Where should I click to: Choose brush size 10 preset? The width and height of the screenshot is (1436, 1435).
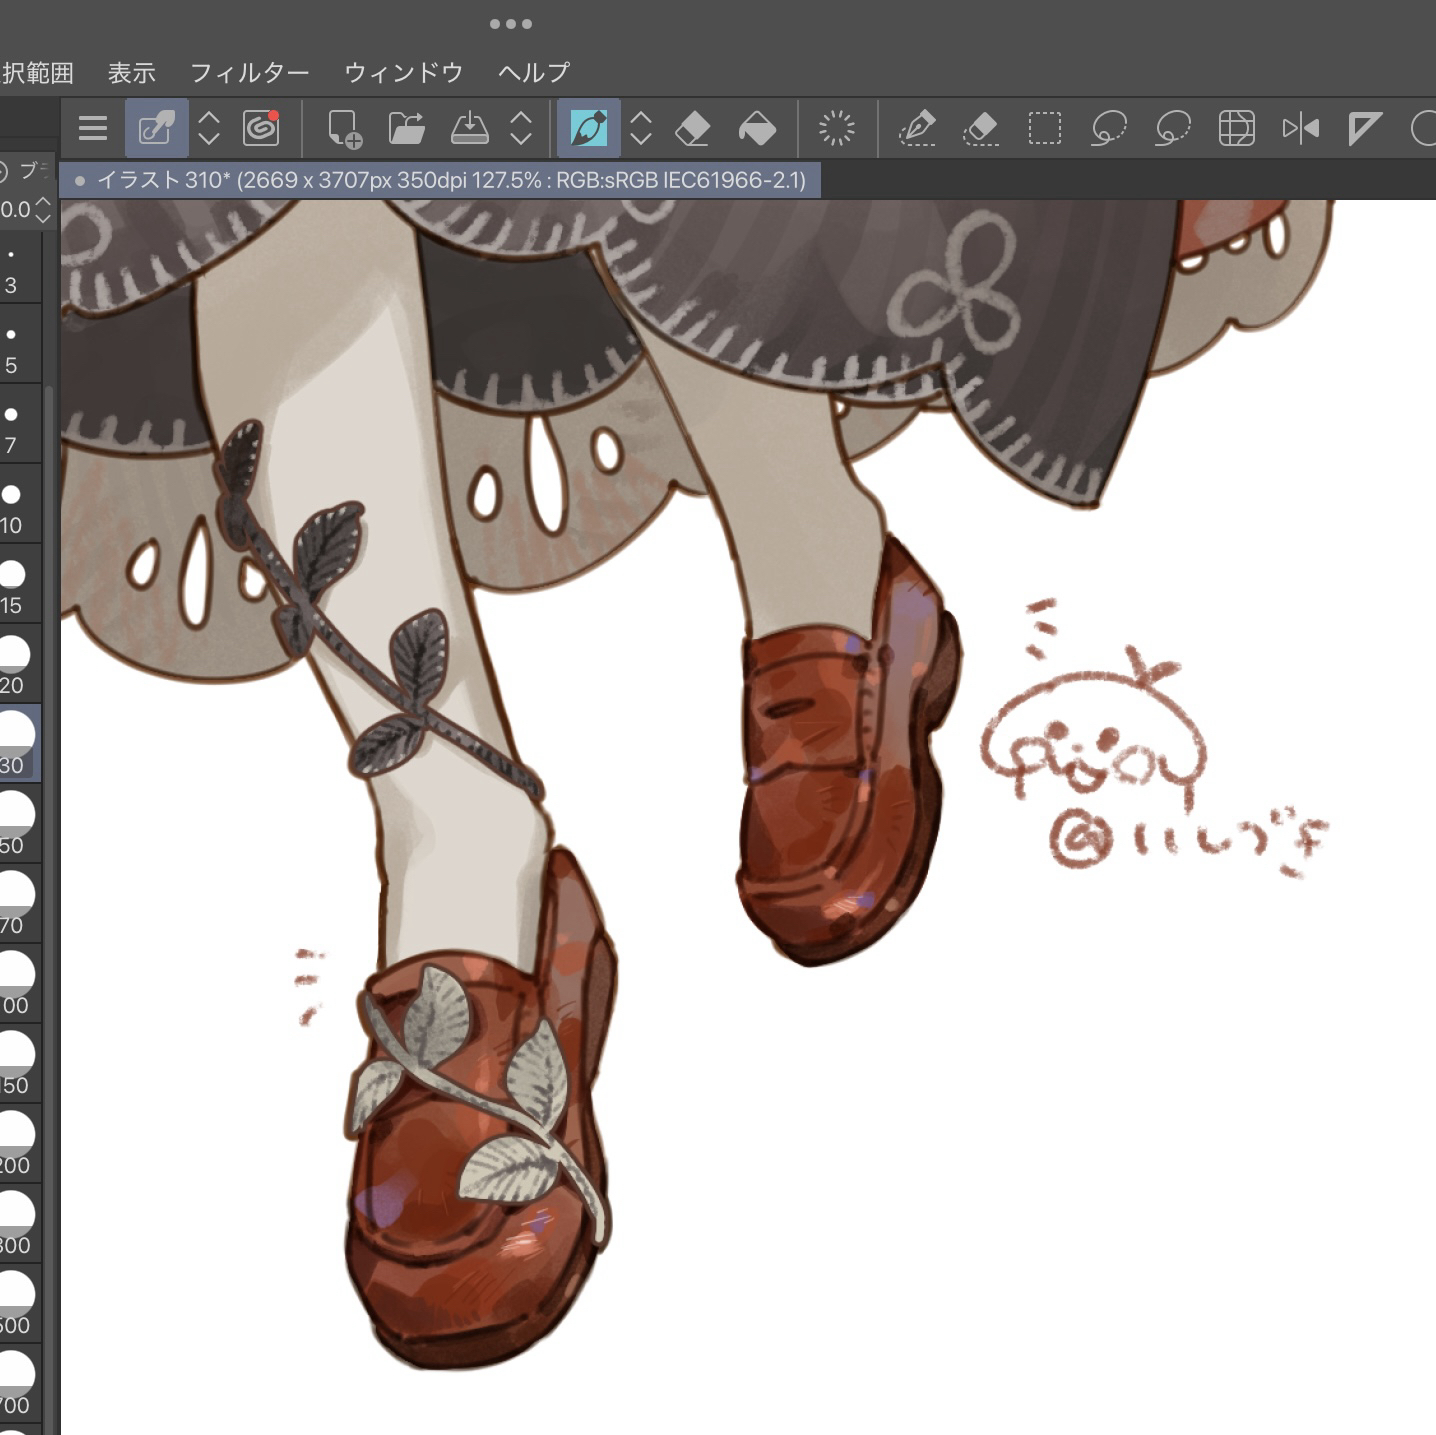(x=12, y=506)
